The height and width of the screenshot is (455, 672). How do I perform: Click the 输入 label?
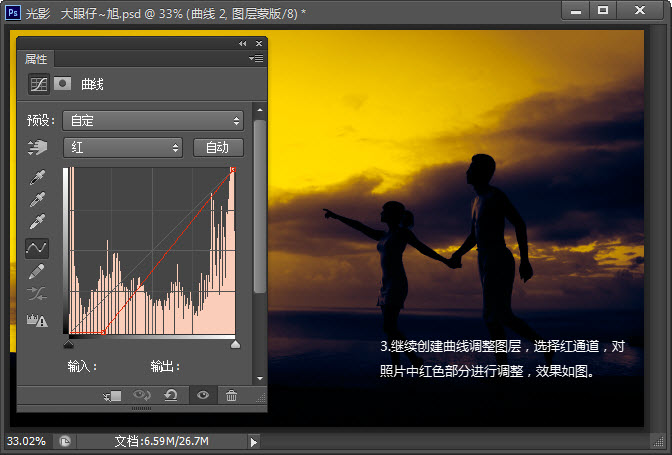point(82,366)
